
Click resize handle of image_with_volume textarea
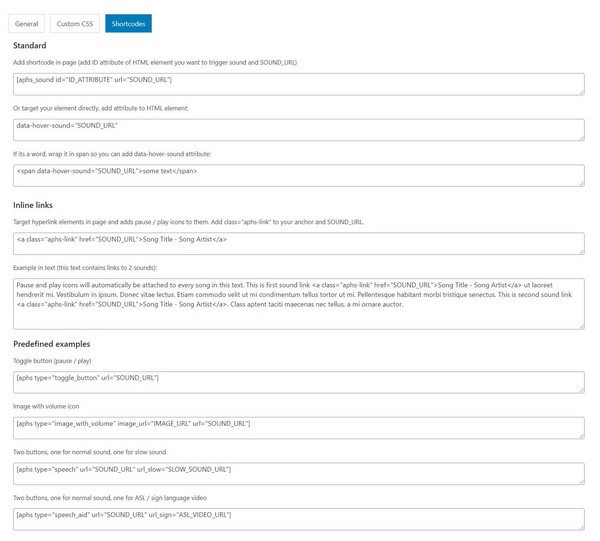(x=582, y=436)
